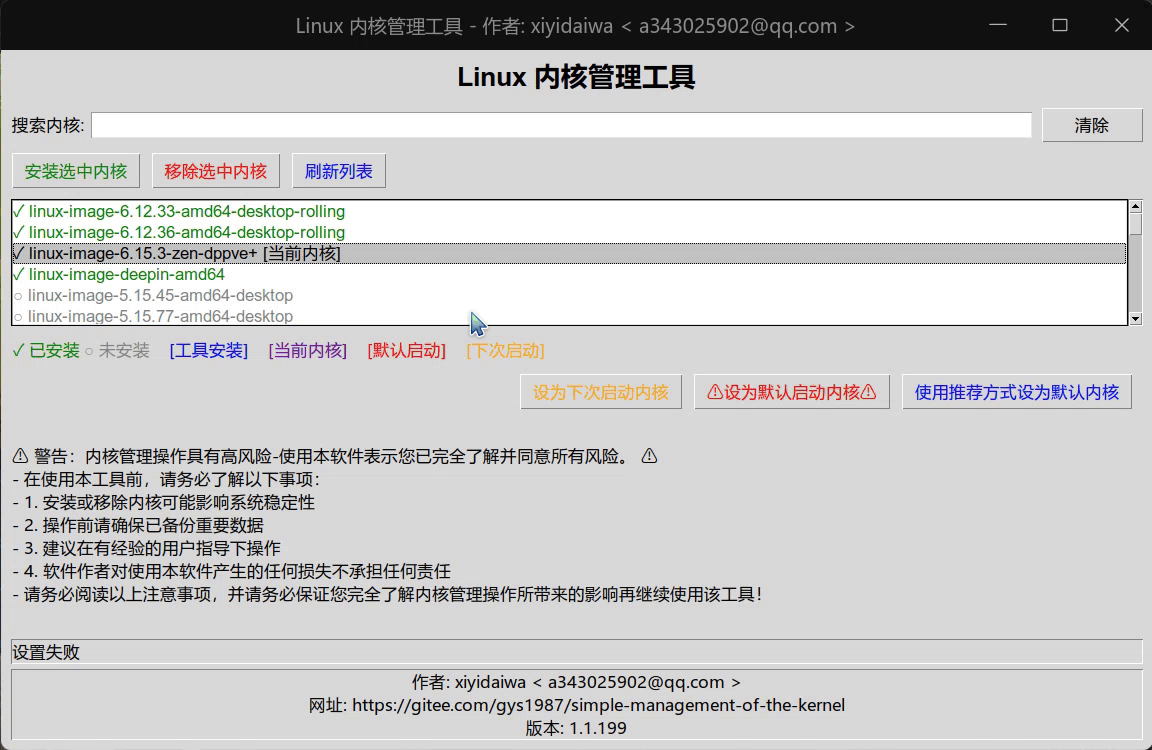Click the [工具安装] legend label
The image size is (1152, 750).
tap(209, 350)
